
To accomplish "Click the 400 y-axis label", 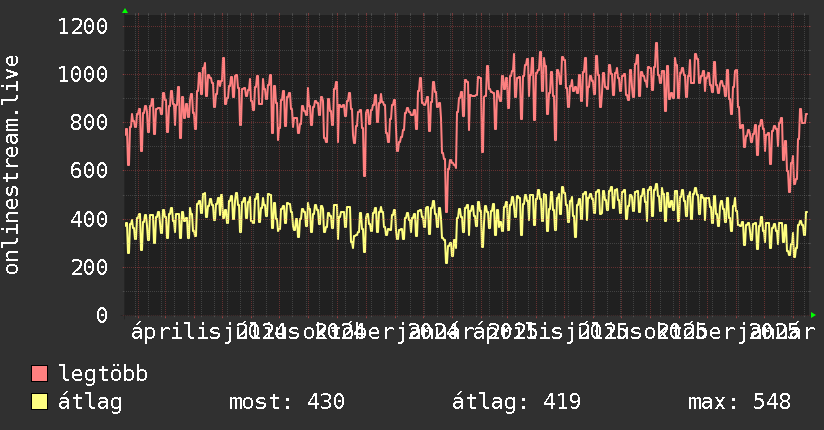I will coord(89,219).
